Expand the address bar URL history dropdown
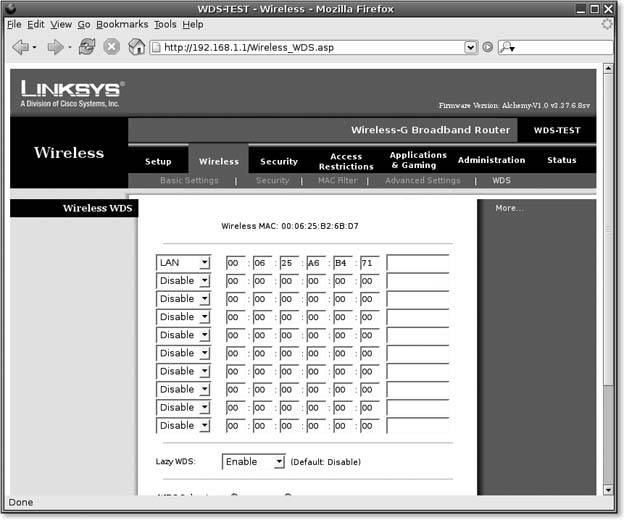This screenshot has height=520, width=624. pyautogui.click(x=471, y=47)
